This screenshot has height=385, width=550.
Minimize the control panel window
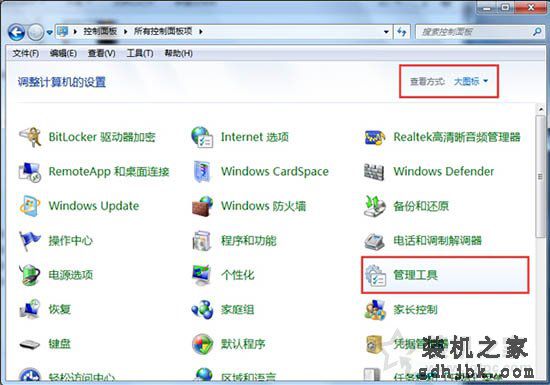click(x=487, y=7)
